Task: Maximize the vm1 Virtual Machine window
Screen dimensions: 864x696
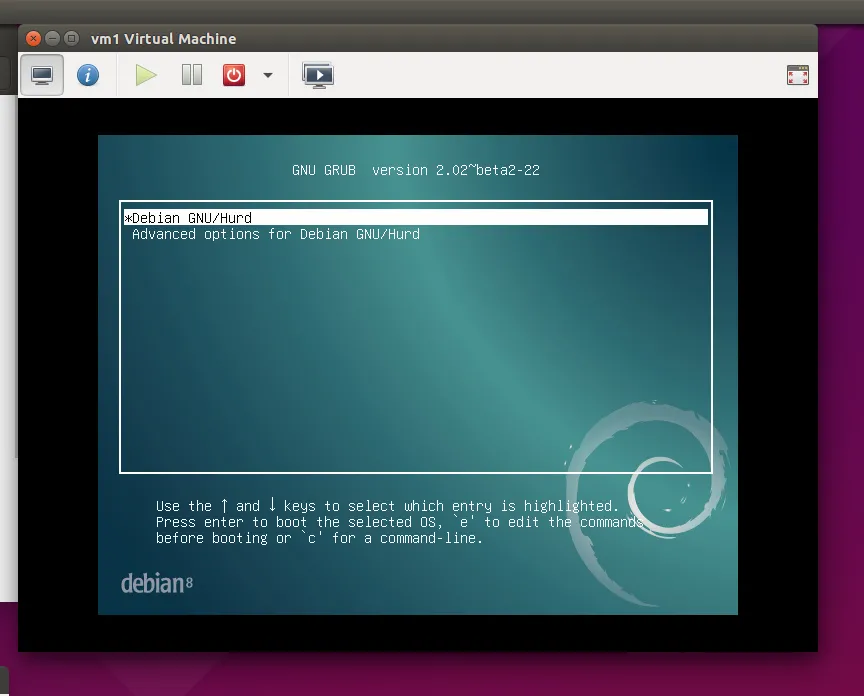Action: pos(71,39)
